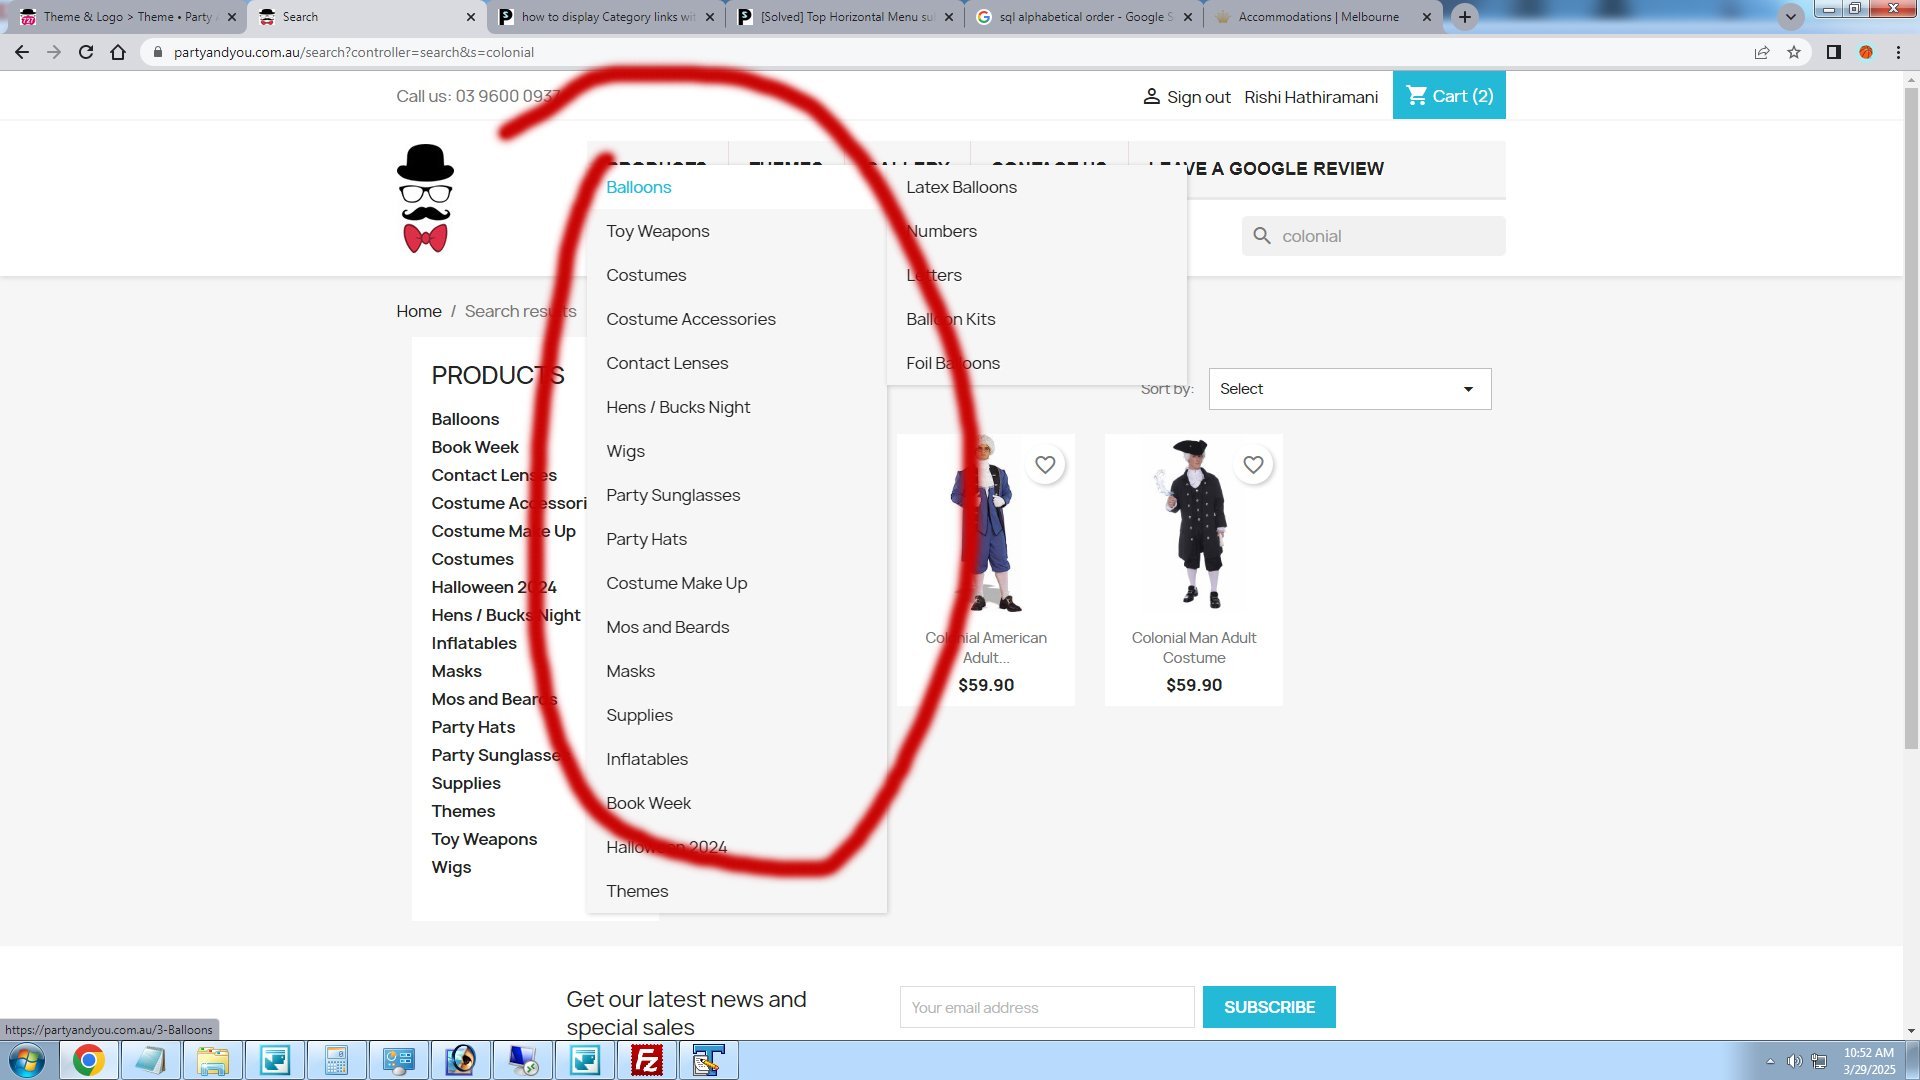
Task: Open Chrome three-dot menu
Action: pyautogui.click(x=1898, y=52)
